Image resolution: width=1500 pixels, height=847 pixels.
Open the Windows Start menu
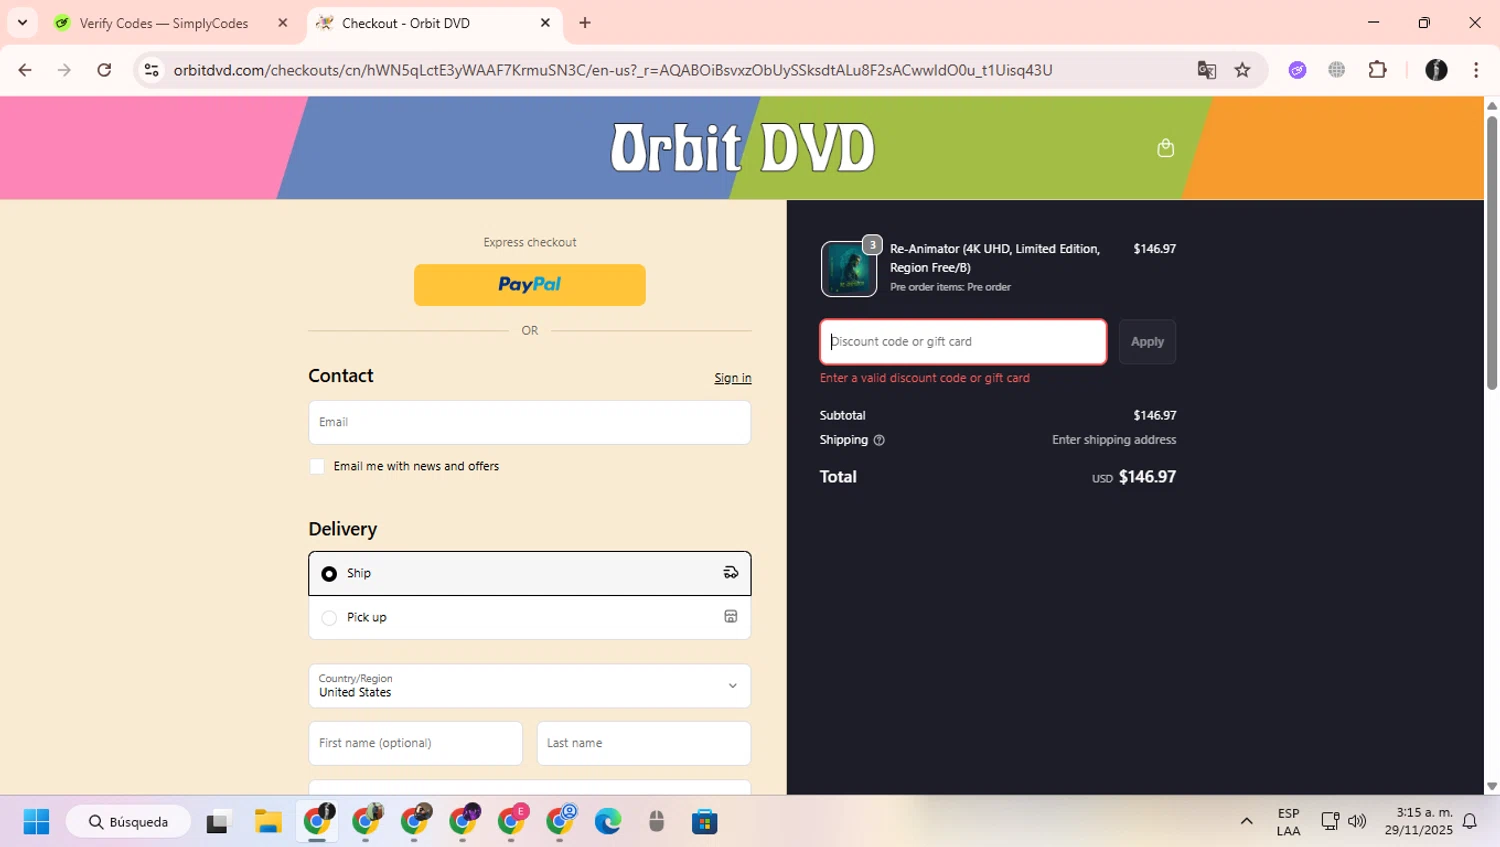pos(36,822)
